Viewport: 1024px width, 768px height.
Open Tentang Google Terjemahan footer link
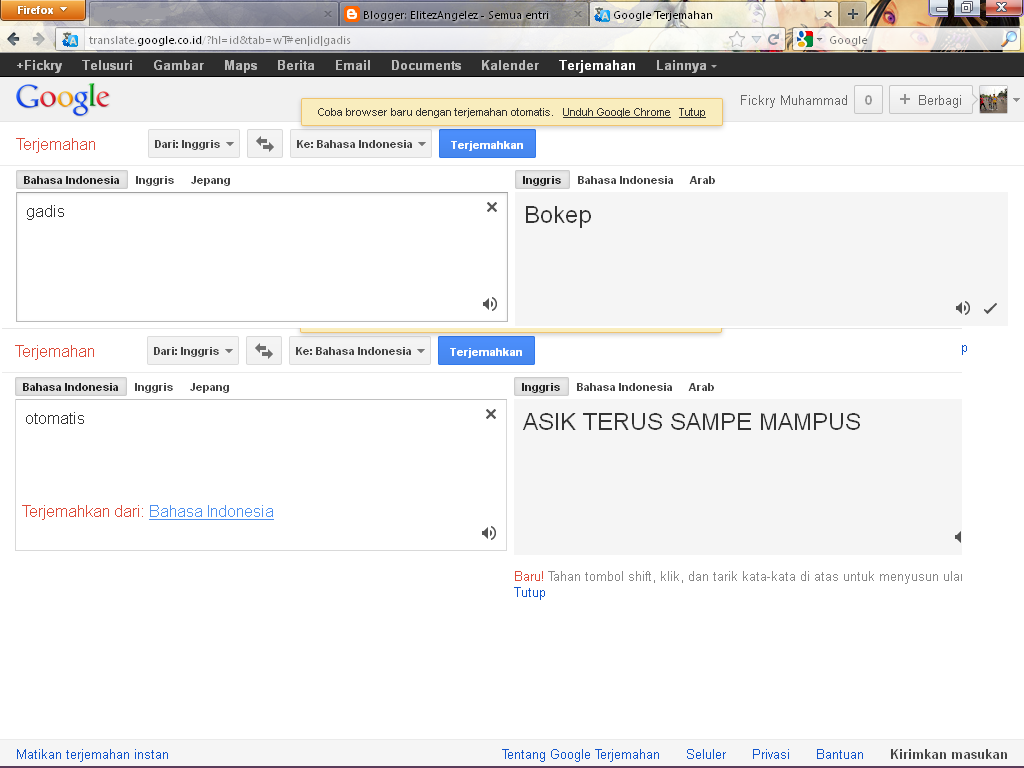click(581, 754)
